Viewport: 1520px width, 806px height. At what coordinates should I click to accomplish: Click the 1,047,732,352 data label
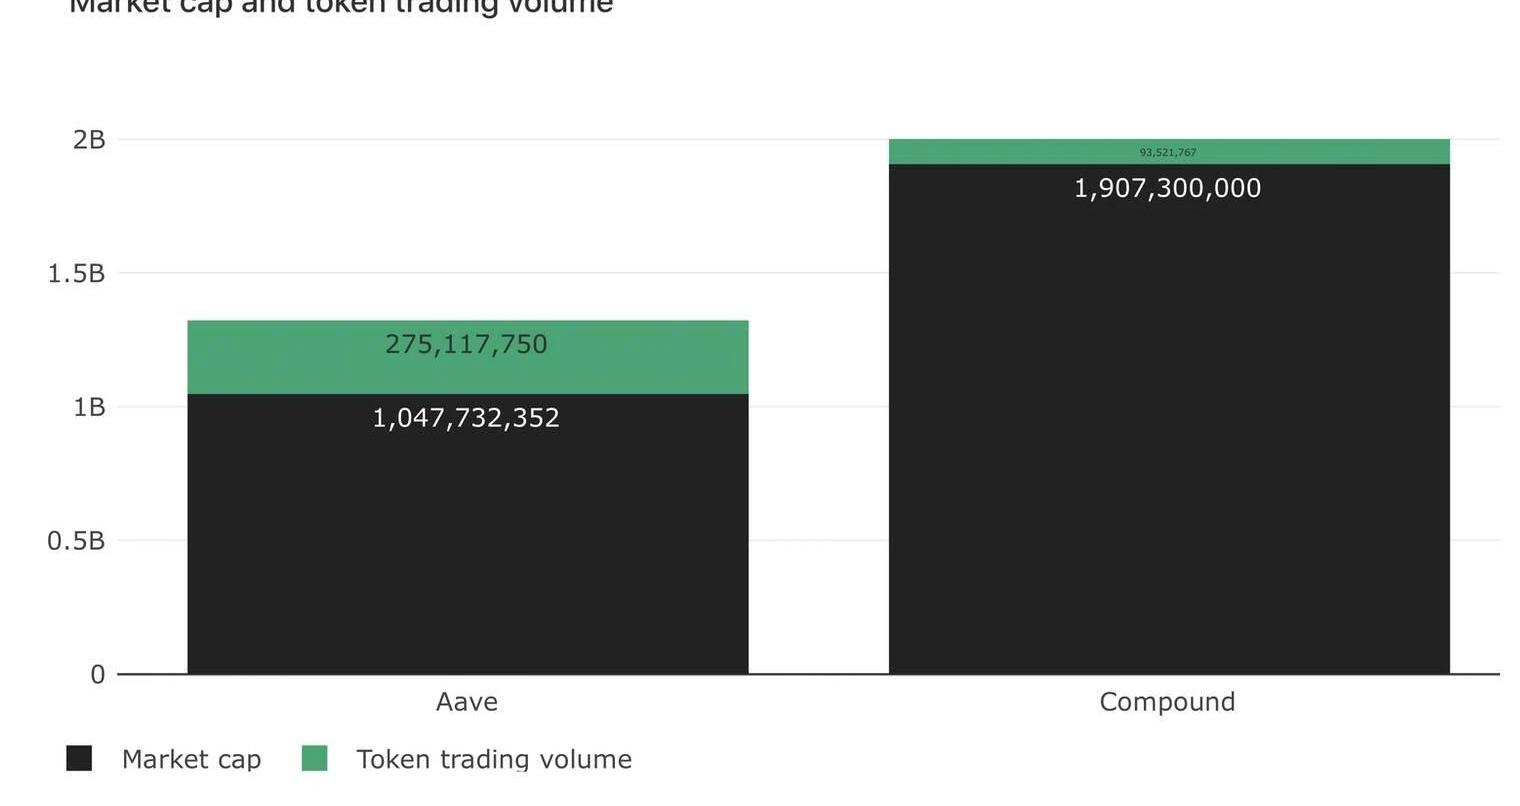pyautogui.click(x=466, y=418)
